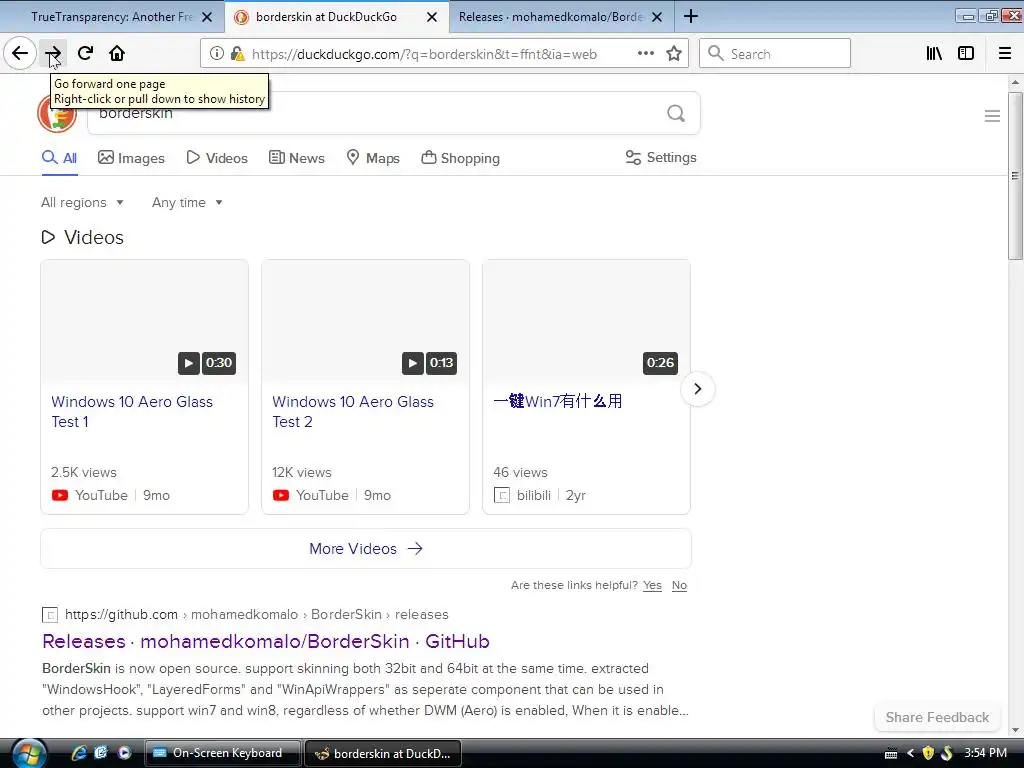The height and width of the screenshot is (768, 1024).
Task: Click the github.com result URL breadcrumb
Action: coord(256,615)
